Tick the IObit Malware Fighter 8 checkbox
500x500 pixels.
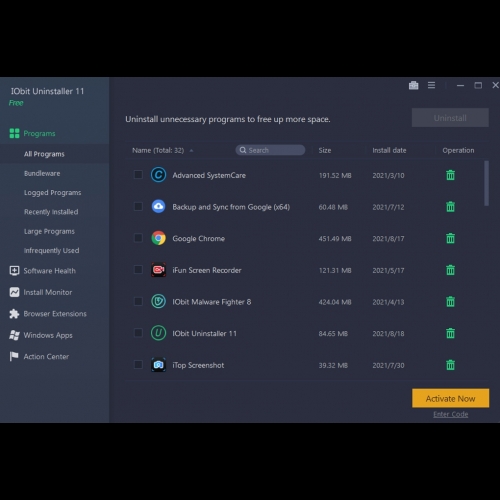[138, 301]
